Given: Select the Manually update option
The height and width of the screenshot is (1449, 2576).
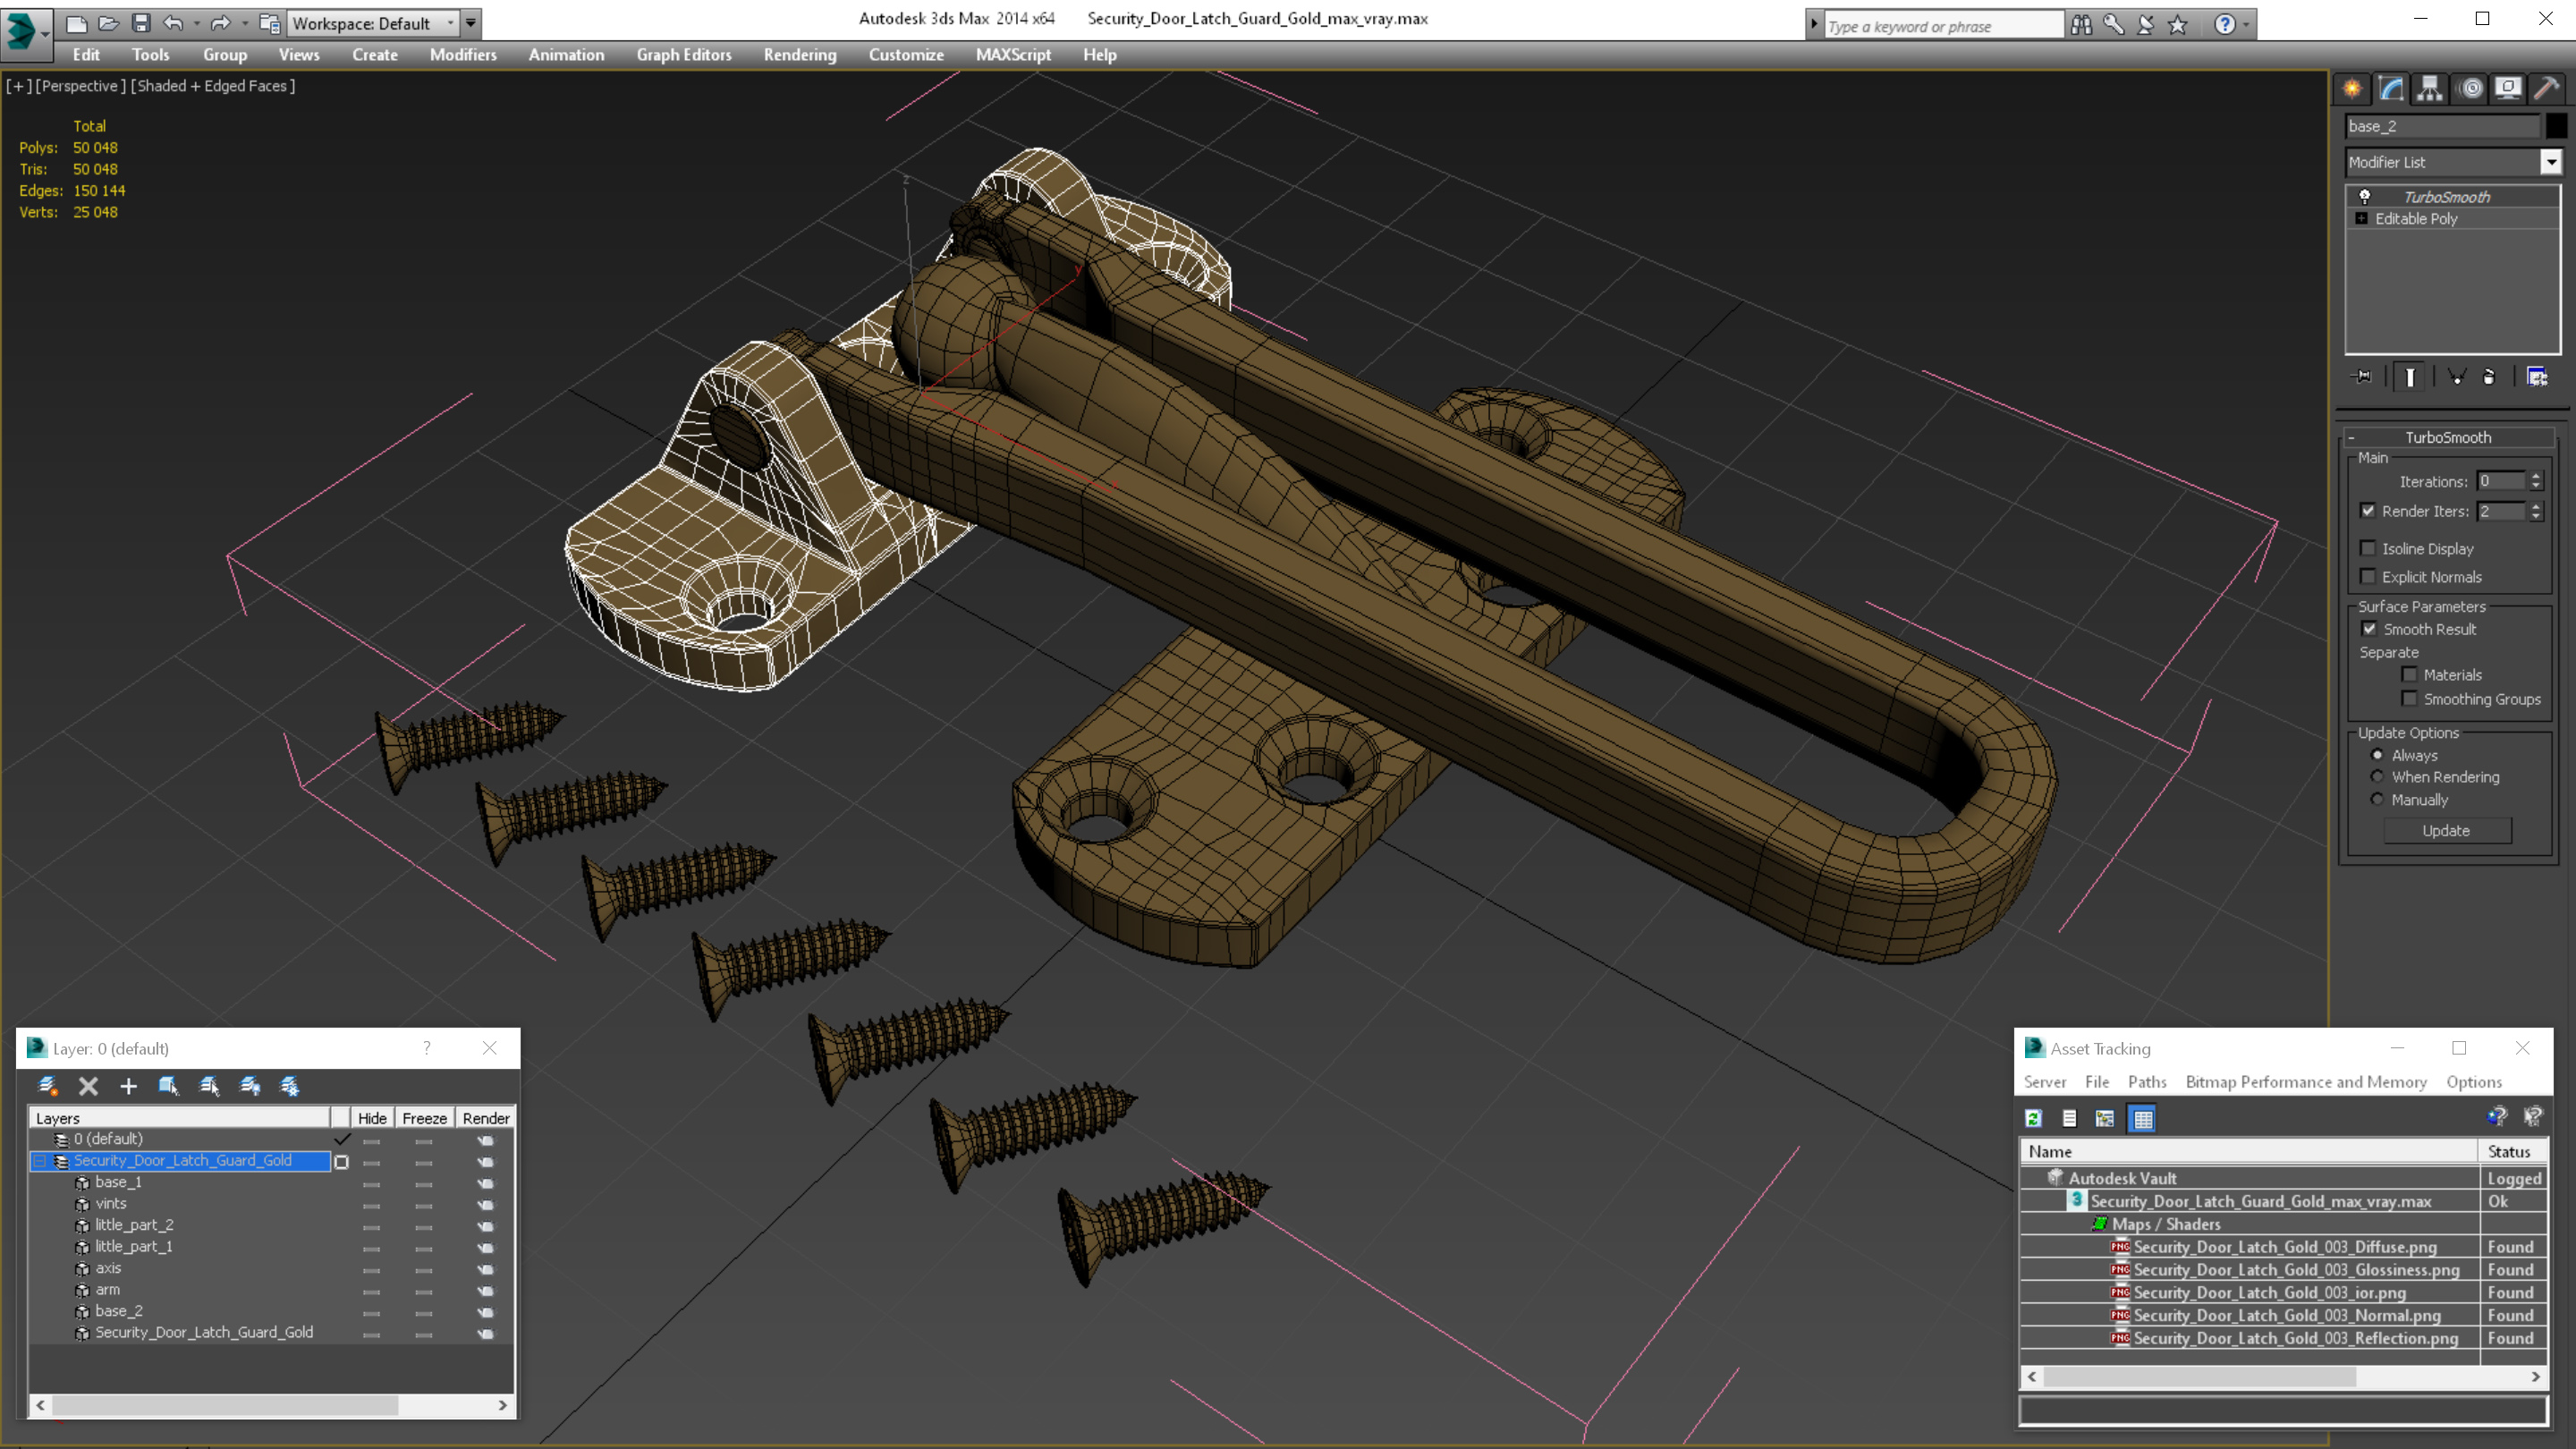Looking at the screenshot, I should coord(2377,799).
